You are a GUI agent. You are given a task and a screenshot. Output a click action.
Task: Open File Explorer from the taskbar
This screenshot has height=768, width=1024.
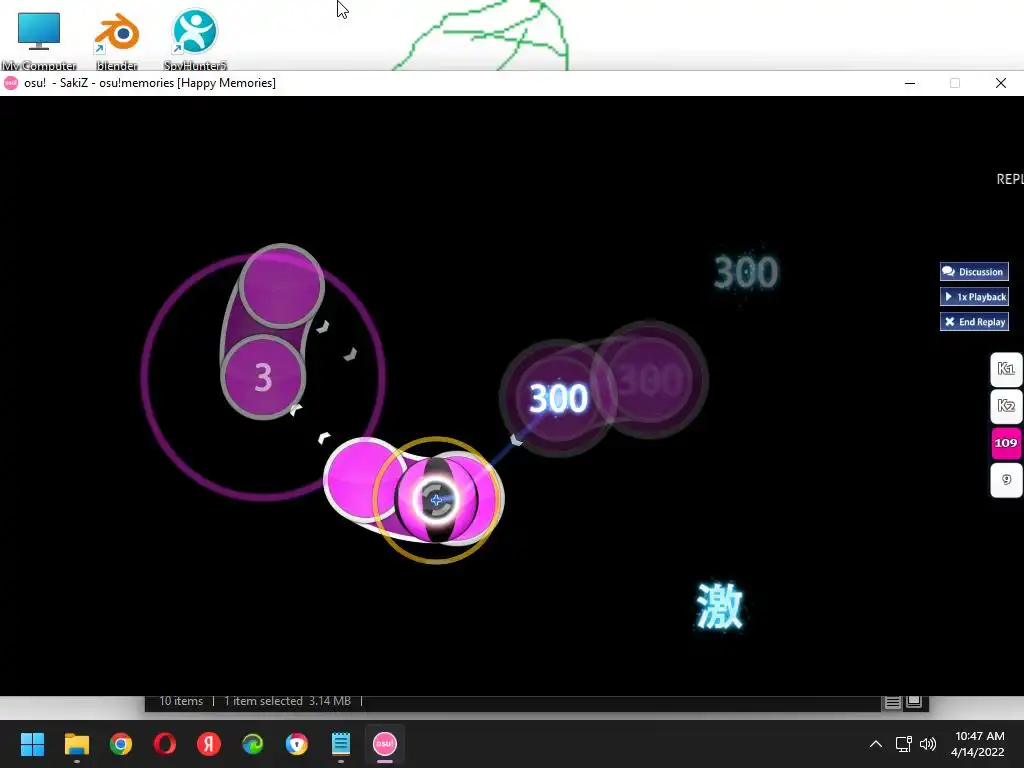pos(76,744)
